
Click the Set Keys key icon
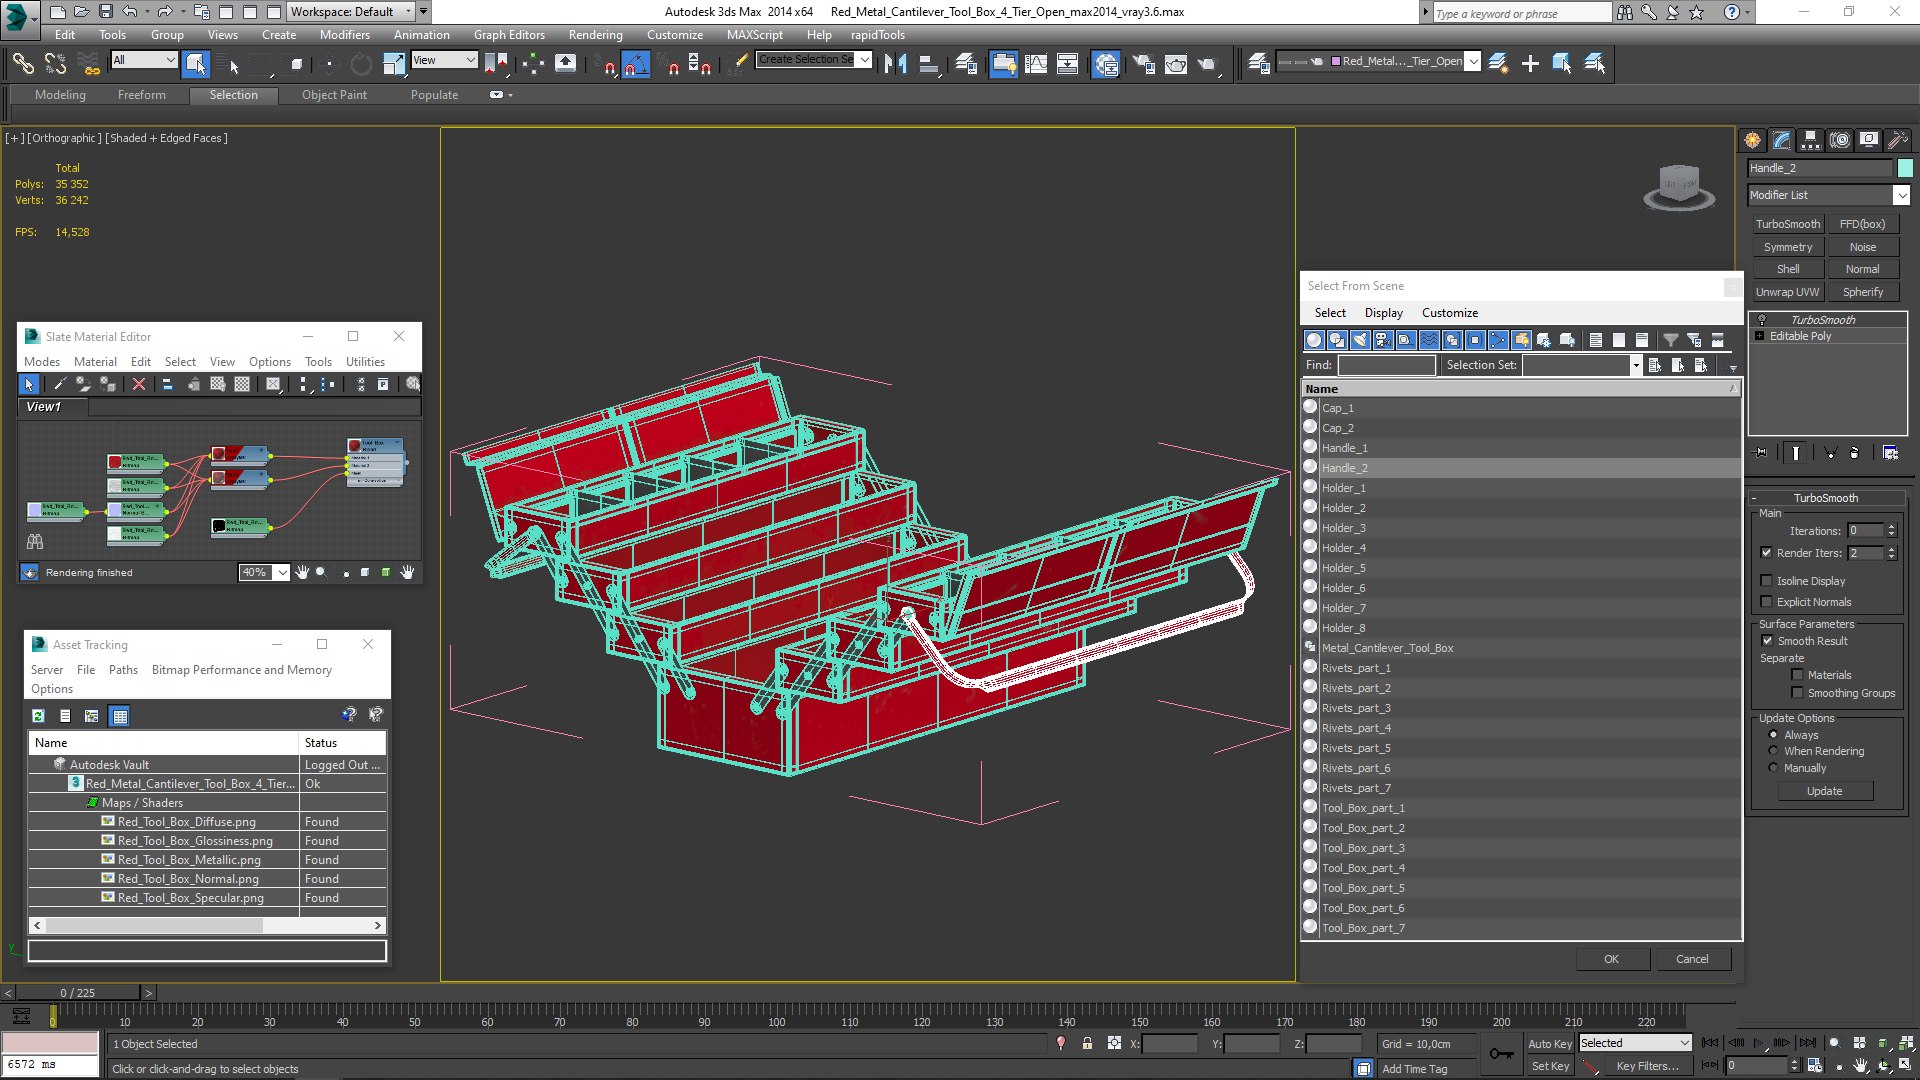click(x=1501, y=1054)
